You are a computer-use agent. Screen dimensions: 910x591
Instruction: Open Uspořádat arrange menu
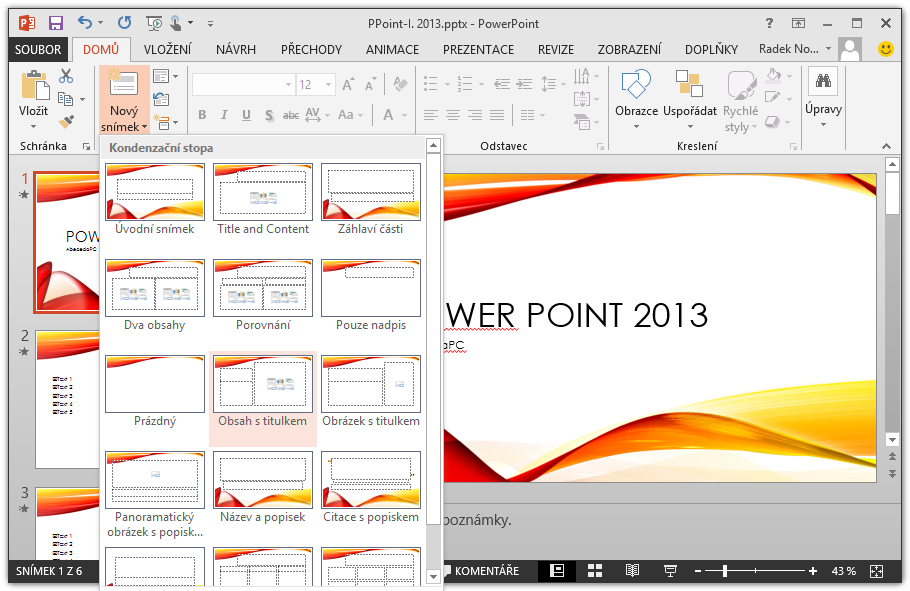[x=689, y=100]
